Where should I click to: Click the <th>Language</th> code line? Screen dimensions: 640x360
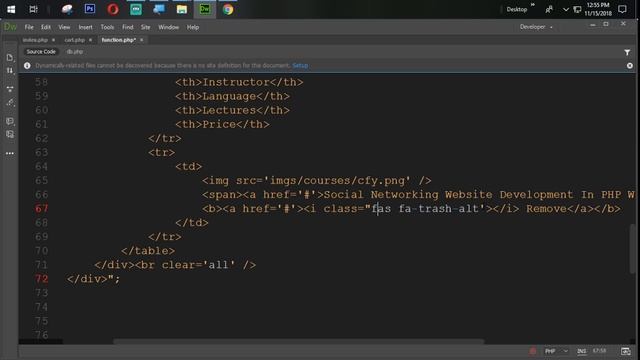pos(232,96)
